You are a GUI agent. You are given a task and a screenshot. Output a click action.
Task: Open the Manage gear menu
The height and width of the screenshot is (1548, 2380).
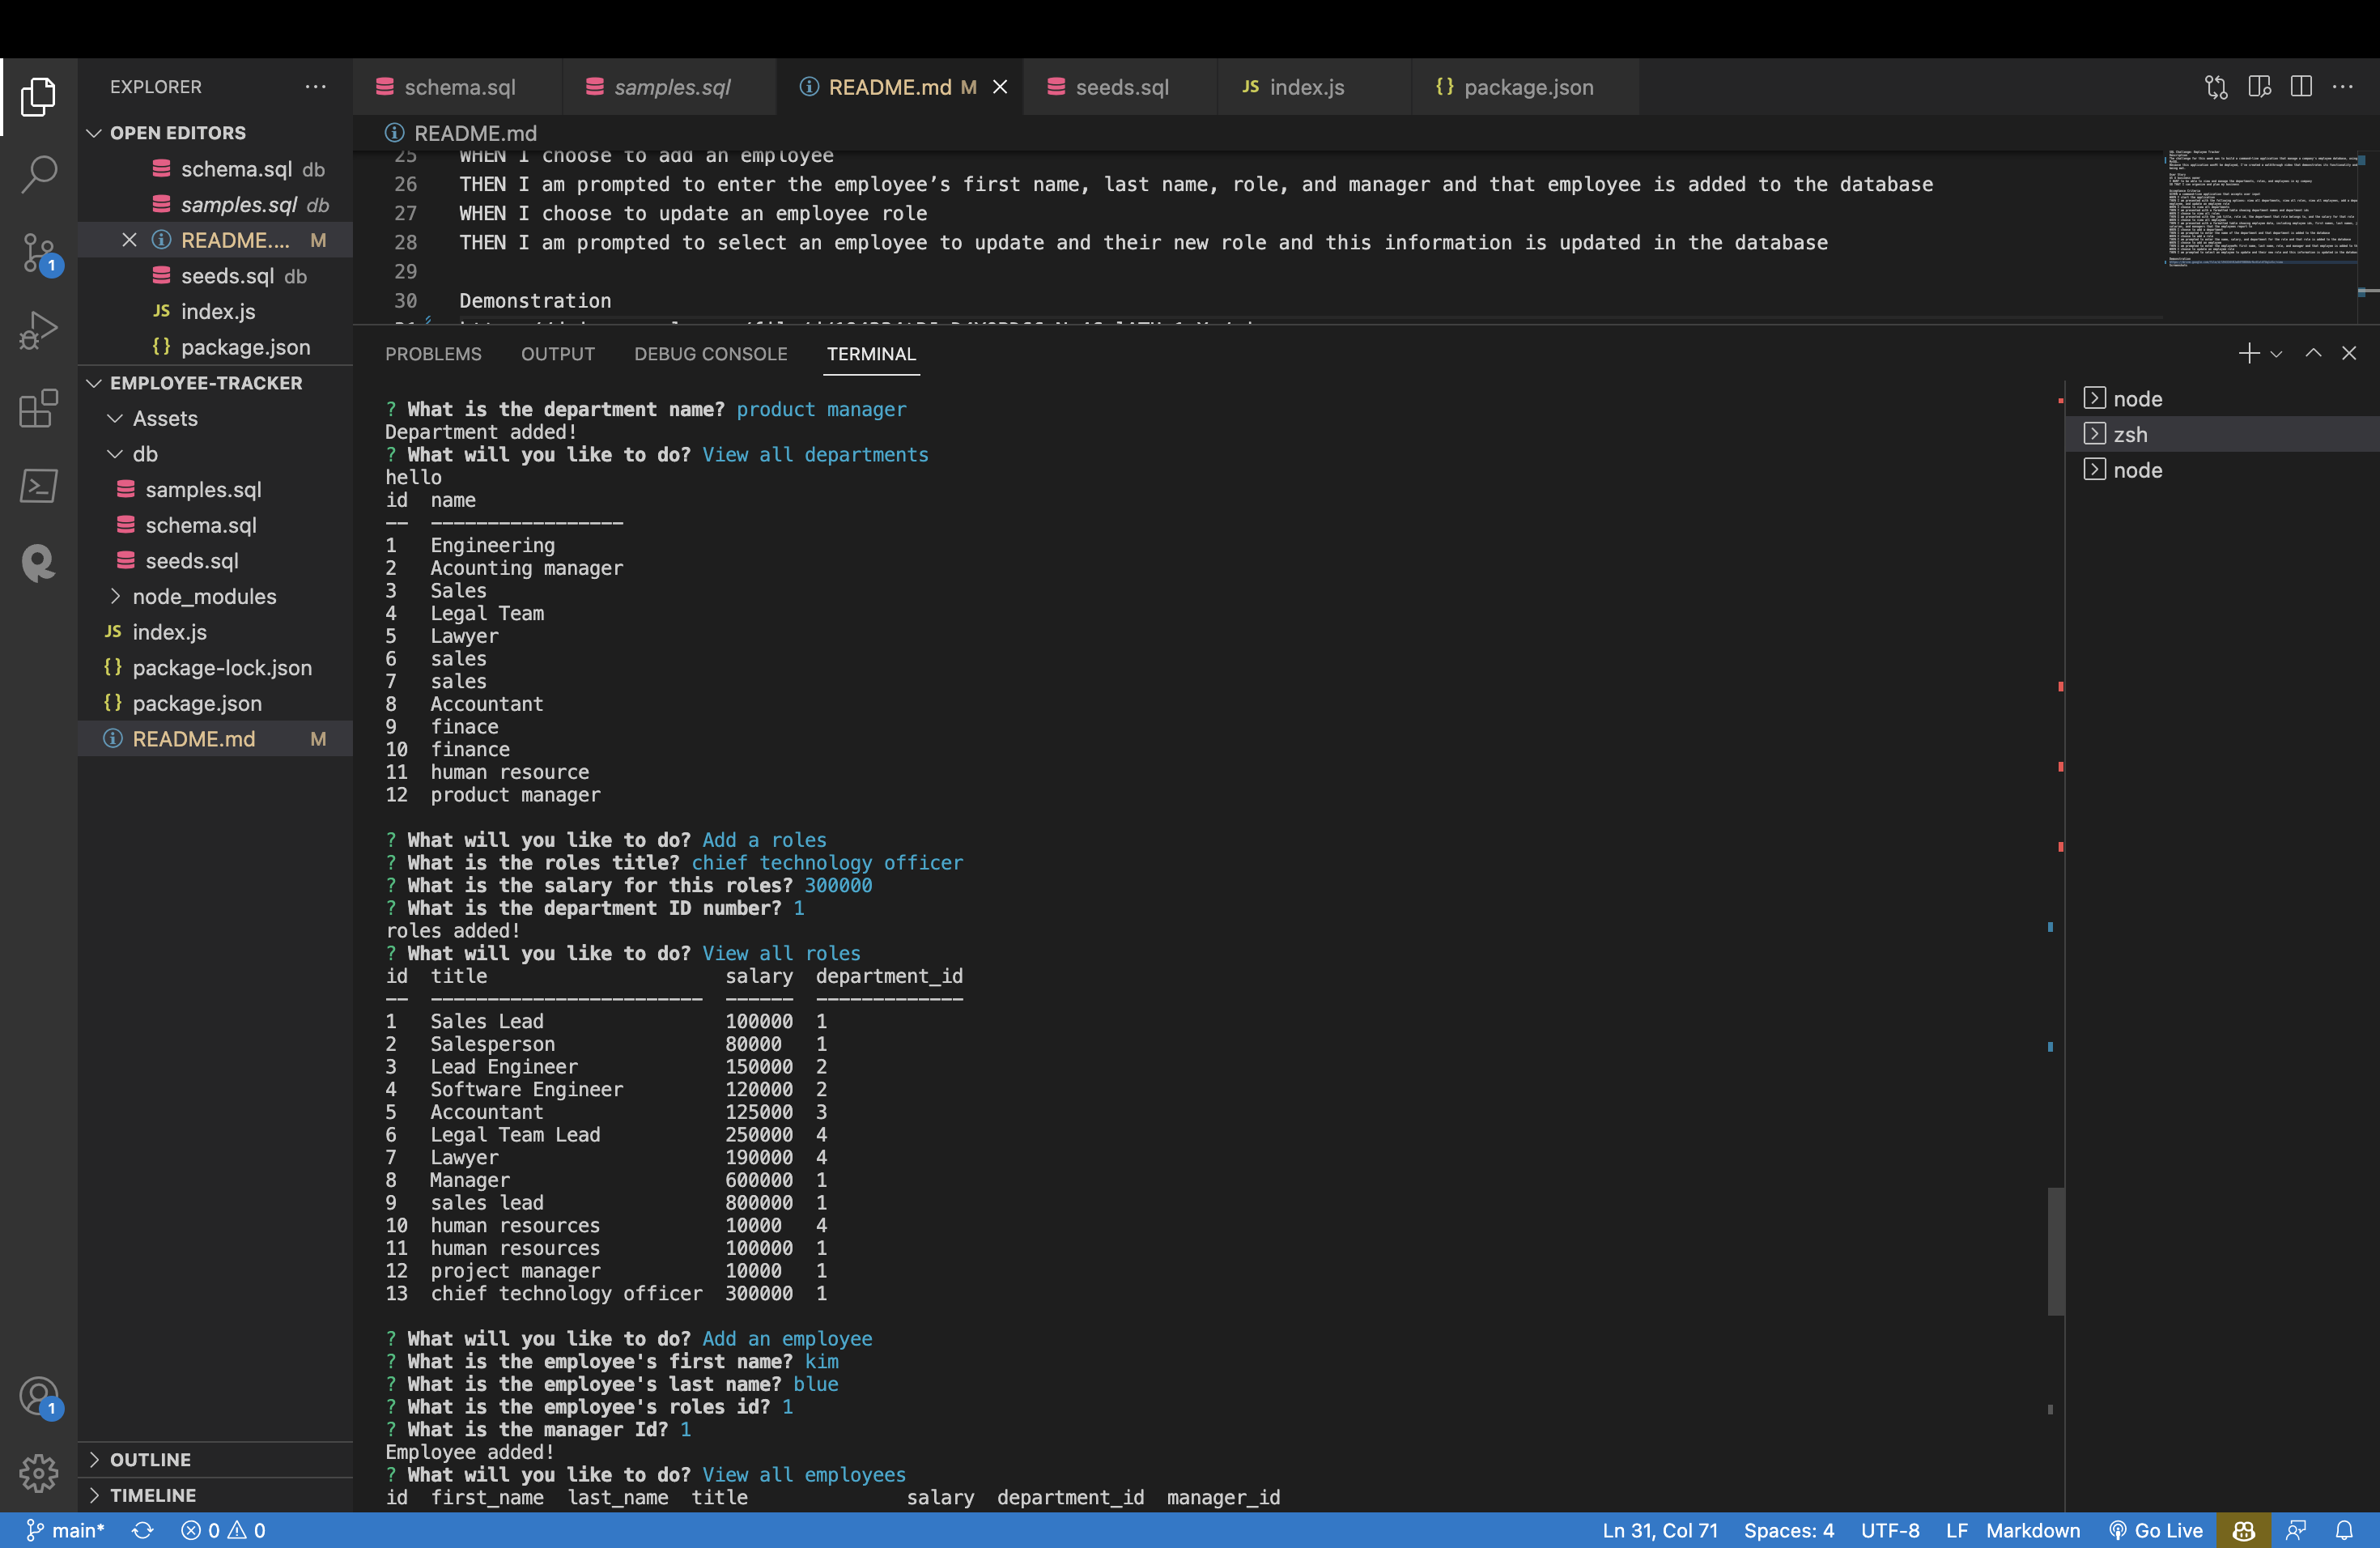pyautogui.click(x=38, y=1472)
